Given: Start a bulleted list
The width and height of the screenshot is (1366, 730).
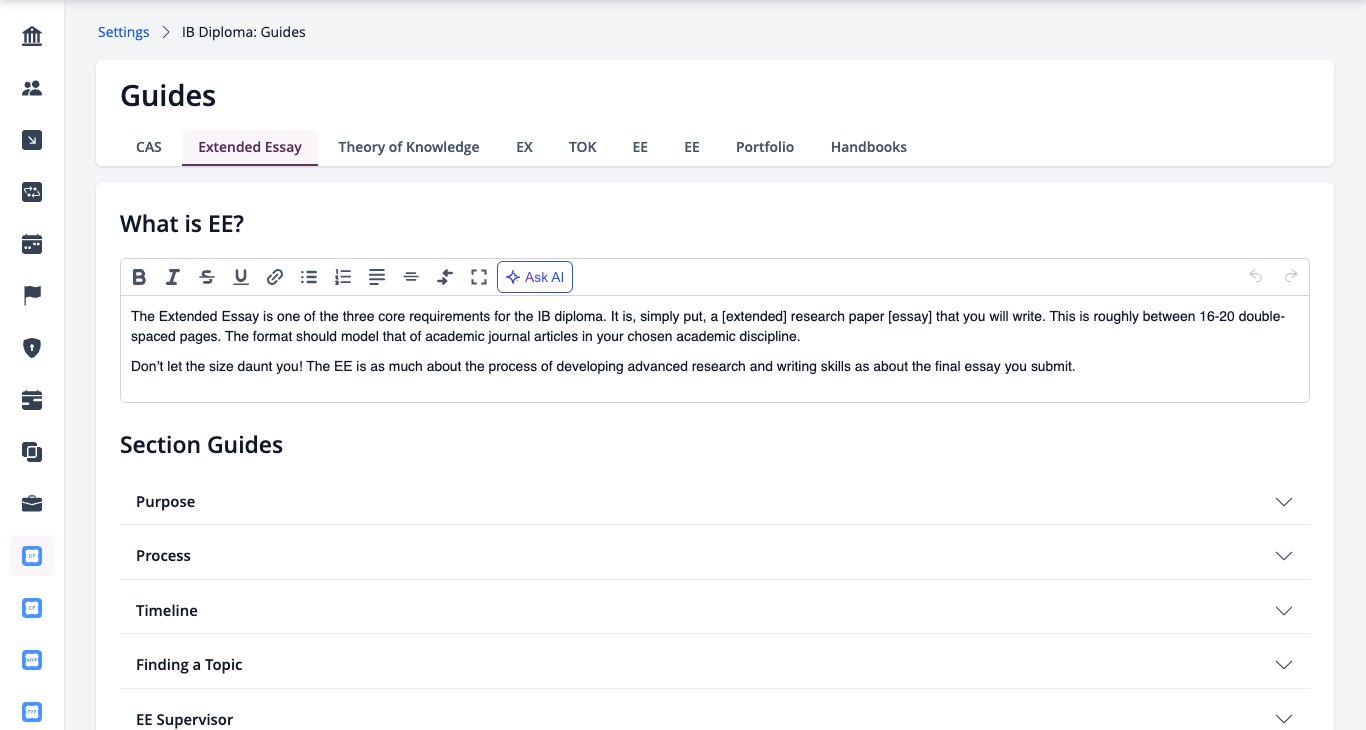Looking at the screenshot, I should coord(309,277).
